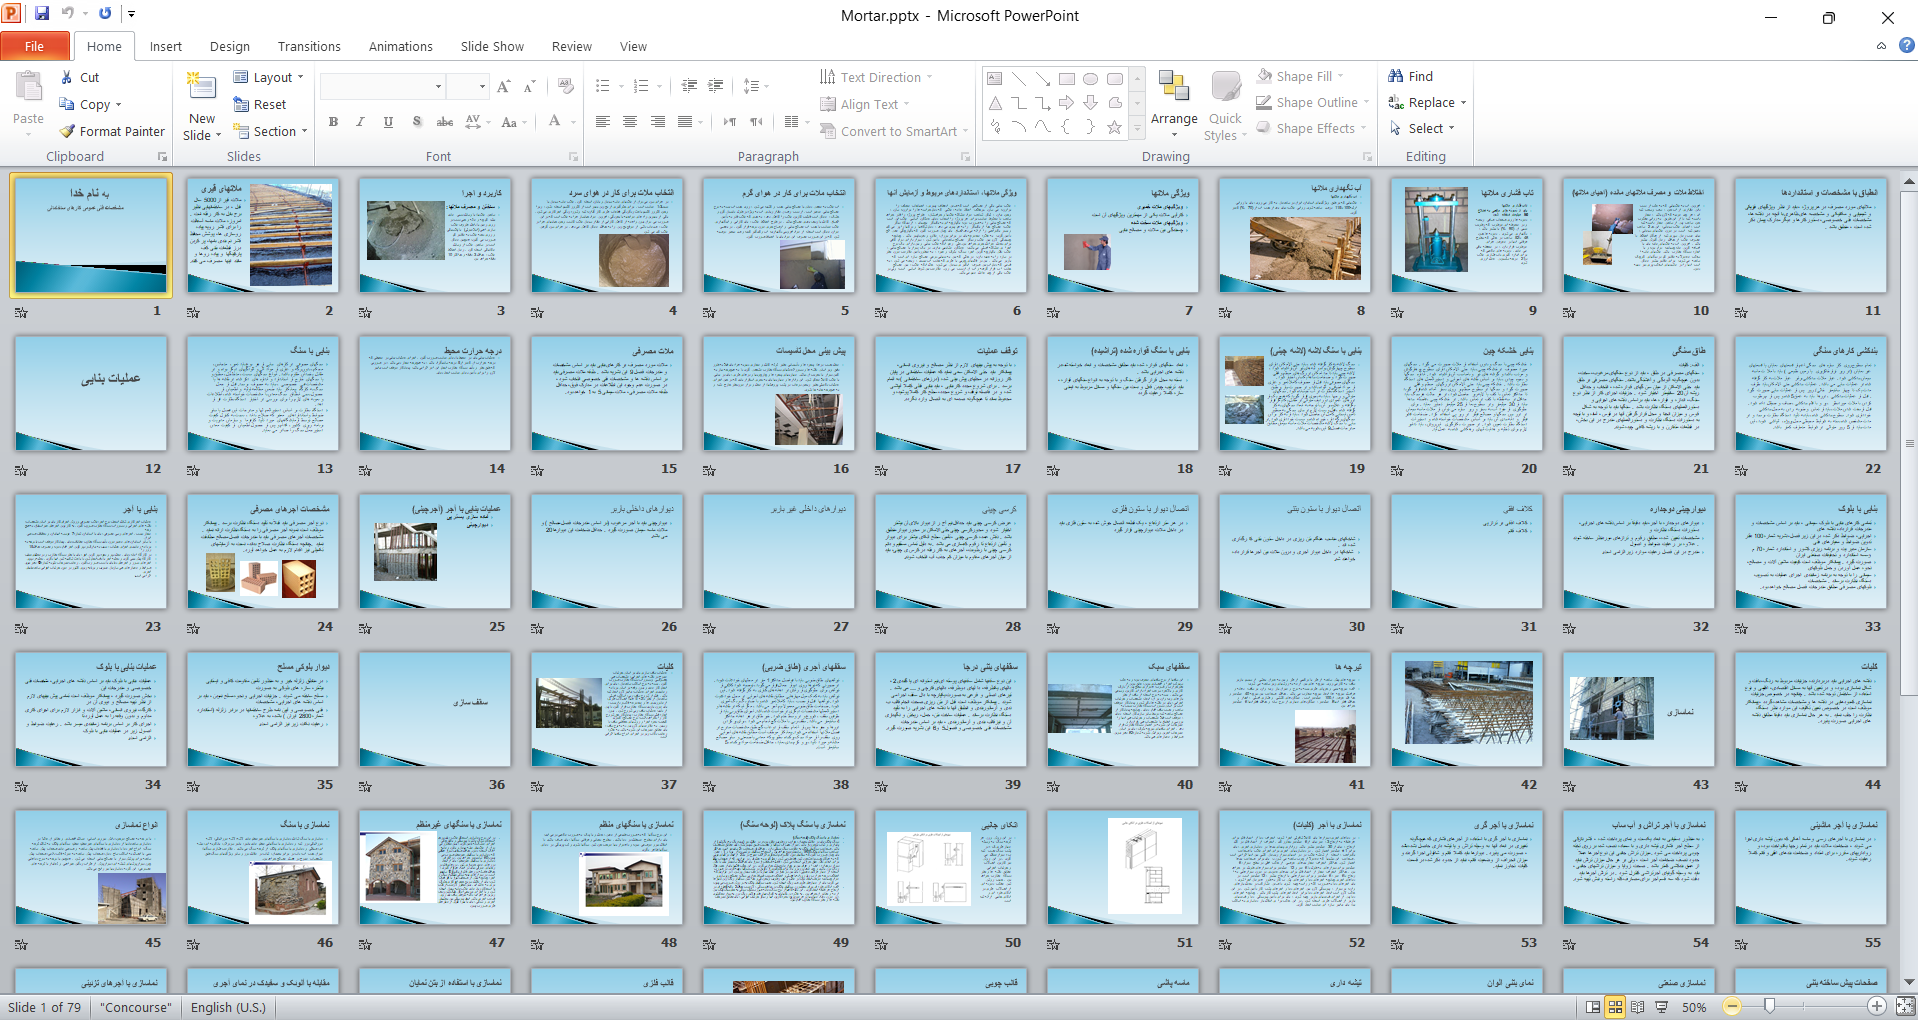
Task: Click the Replace button
Action: coord(1427,102)
